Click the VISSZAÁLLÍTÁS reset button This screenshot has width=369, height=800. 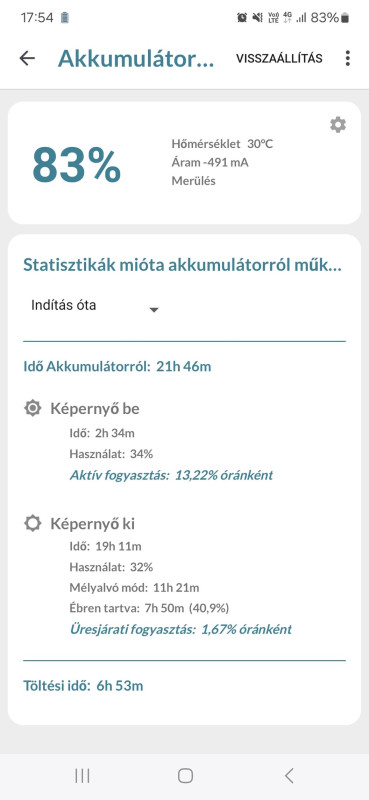click(279, 58)
